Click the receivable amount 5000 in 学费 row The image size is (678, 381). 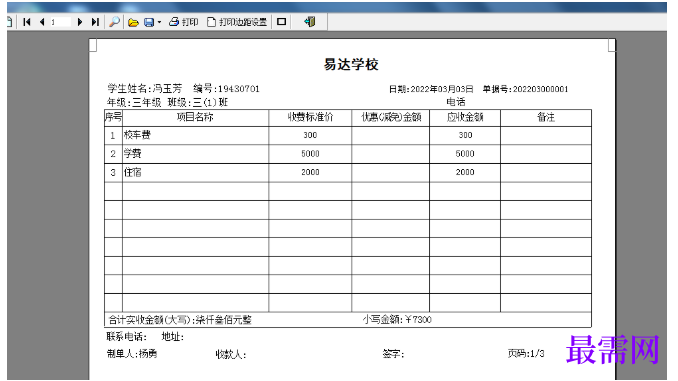465,154
